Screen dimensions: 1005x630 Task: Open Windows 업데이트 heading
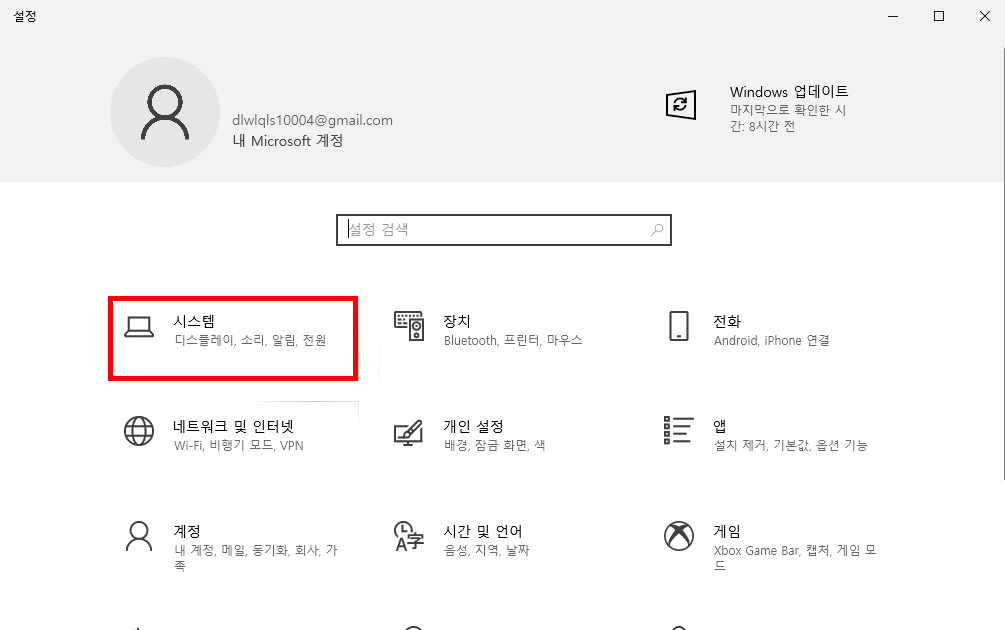789,92
